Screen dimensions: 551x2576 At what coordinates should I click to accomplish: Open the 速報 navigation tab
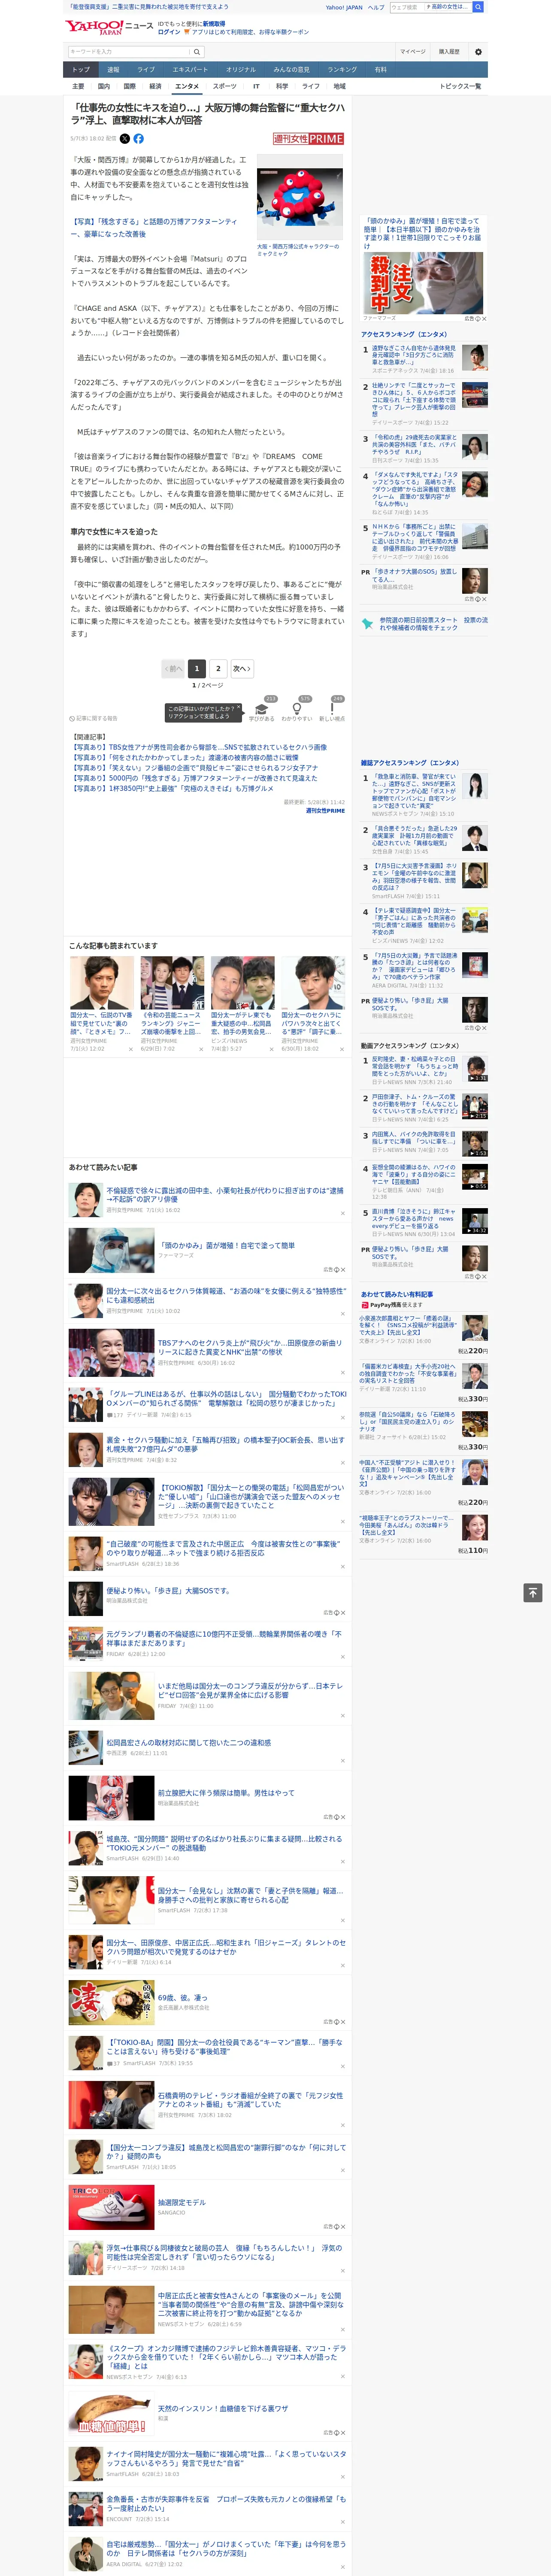click(113, 70)
